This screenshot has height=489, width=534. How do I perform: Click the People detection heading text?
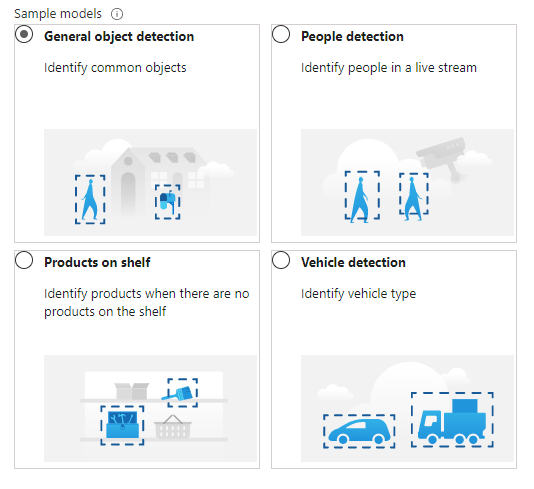tap(352, 36)
